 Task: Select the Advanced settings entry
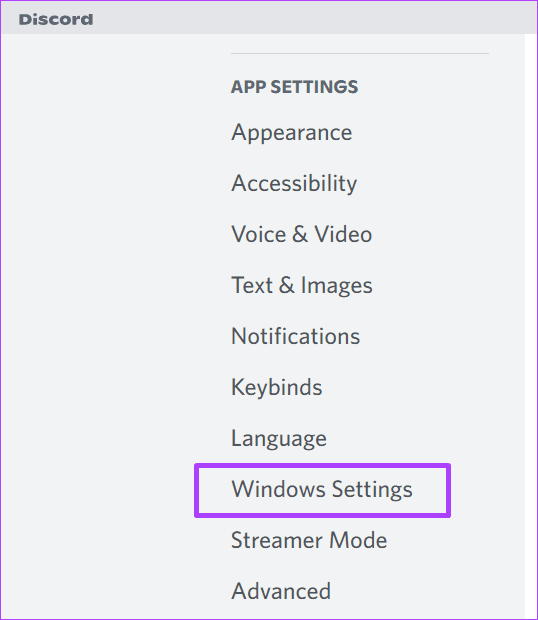point(281,591)
